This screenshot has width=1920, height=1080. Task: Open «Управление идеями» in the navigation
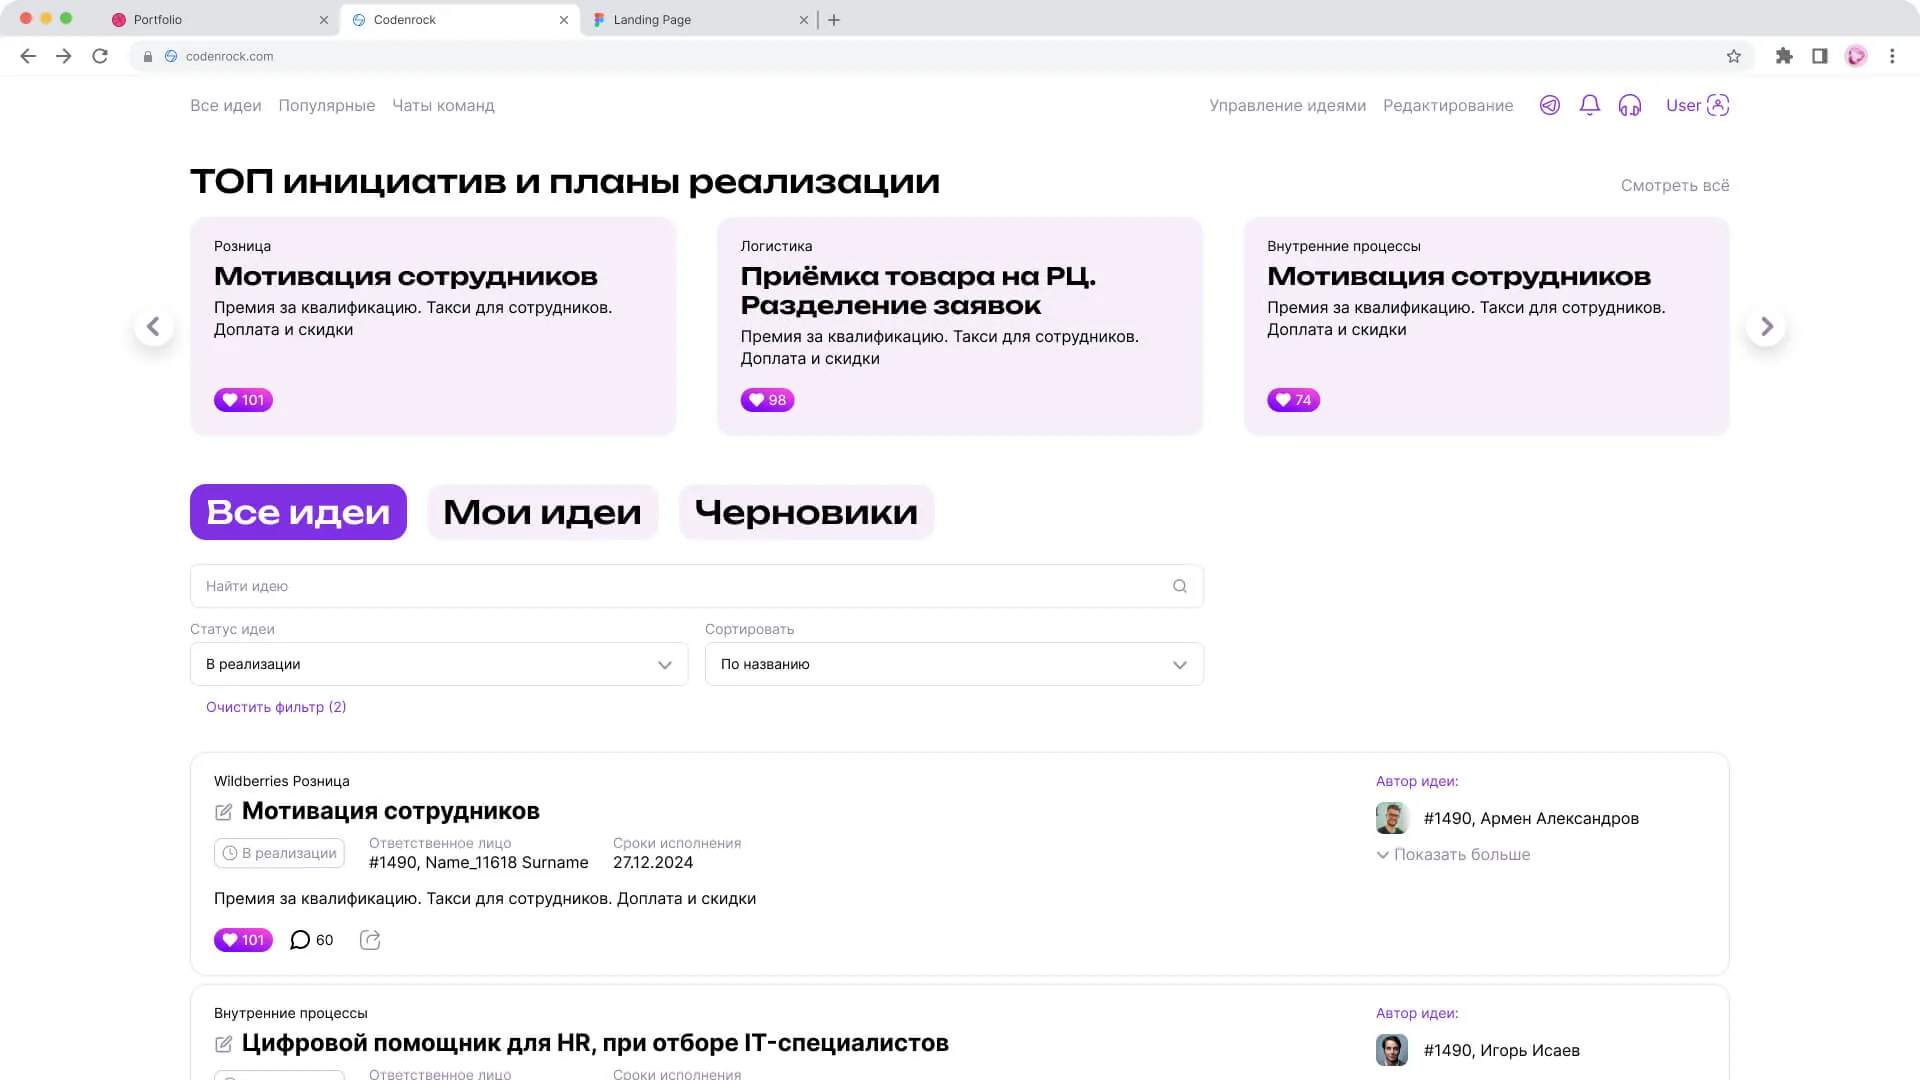coord(1287,105)
